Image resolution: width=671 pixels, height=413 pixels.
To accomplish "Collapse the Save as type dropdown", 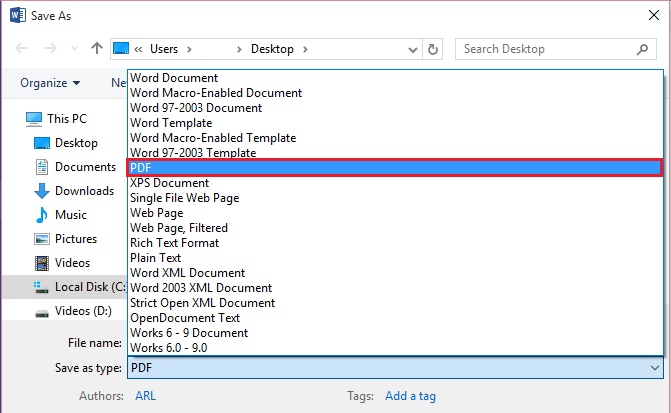I will [655, 368].
